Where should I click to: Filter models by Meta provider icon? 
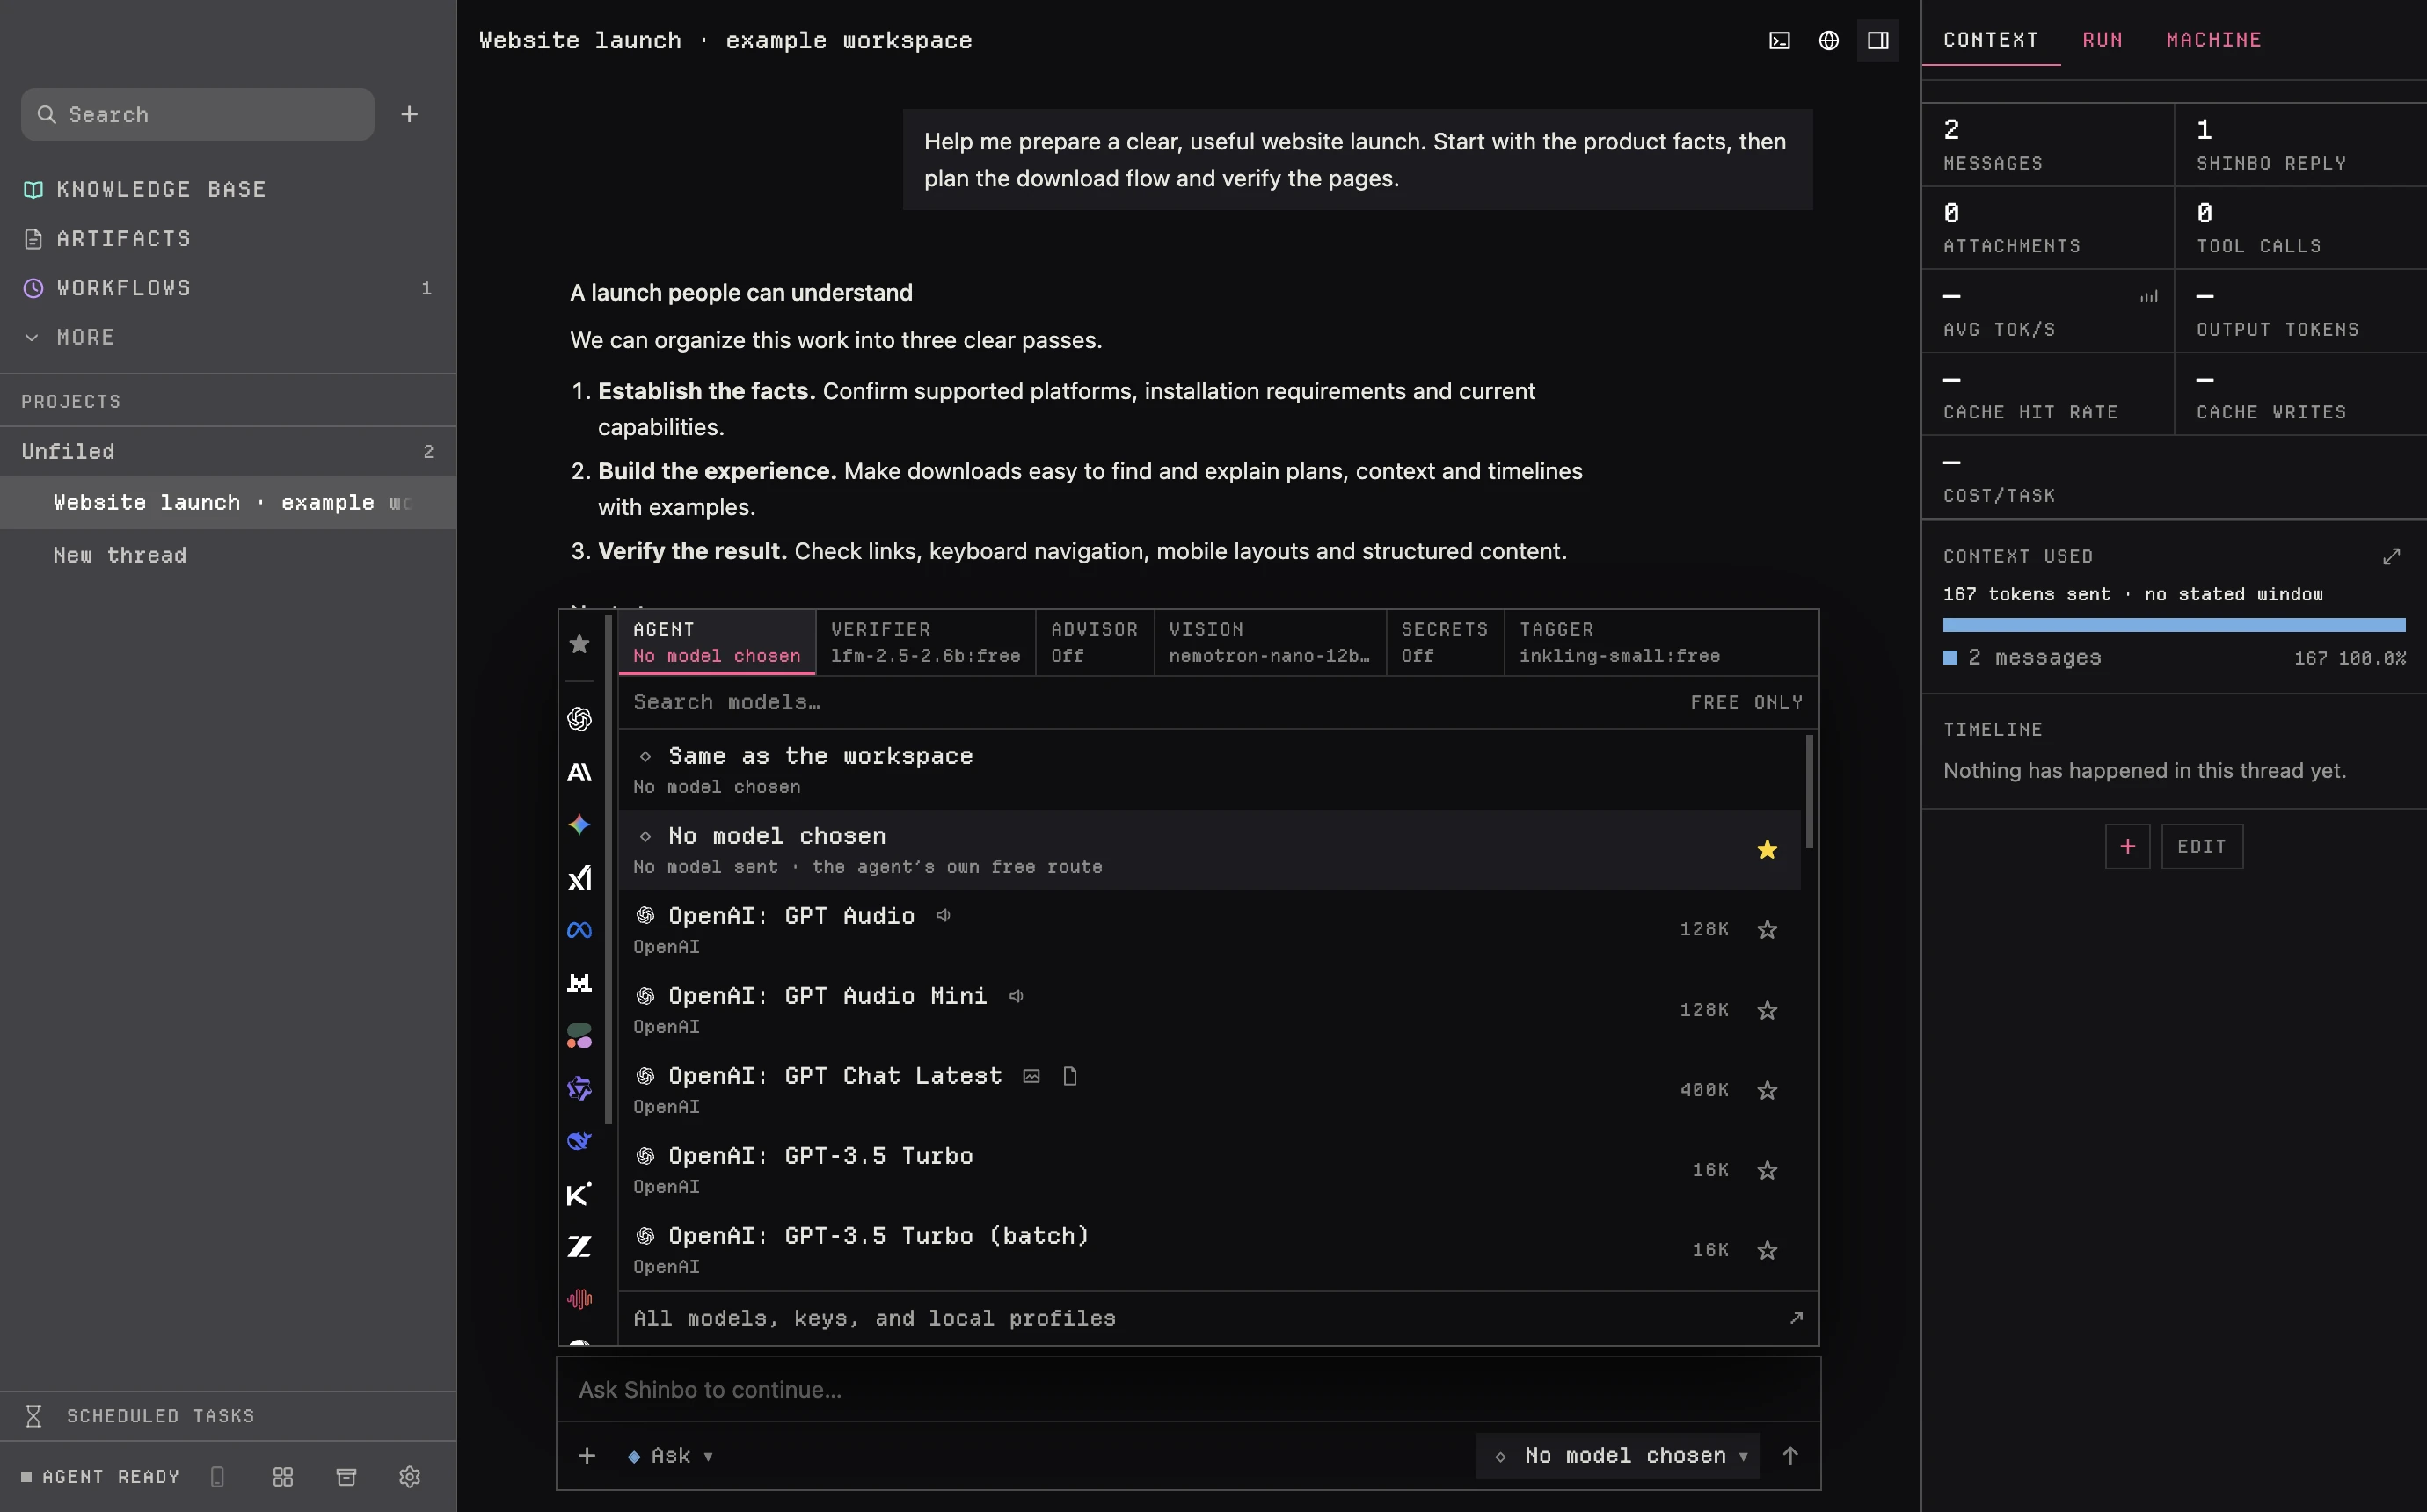point(579,930)
